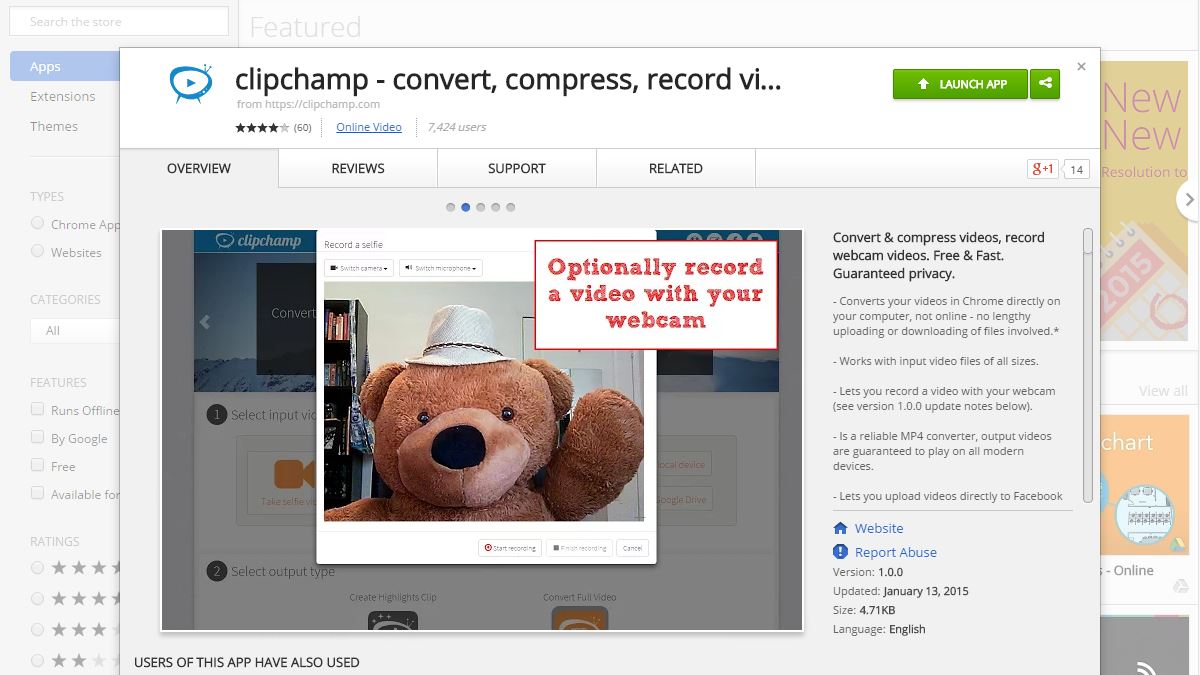Viewport: 1200px width, 675px height.
Task: Enable the Free feature checkbox
Action: coord(38,465)
